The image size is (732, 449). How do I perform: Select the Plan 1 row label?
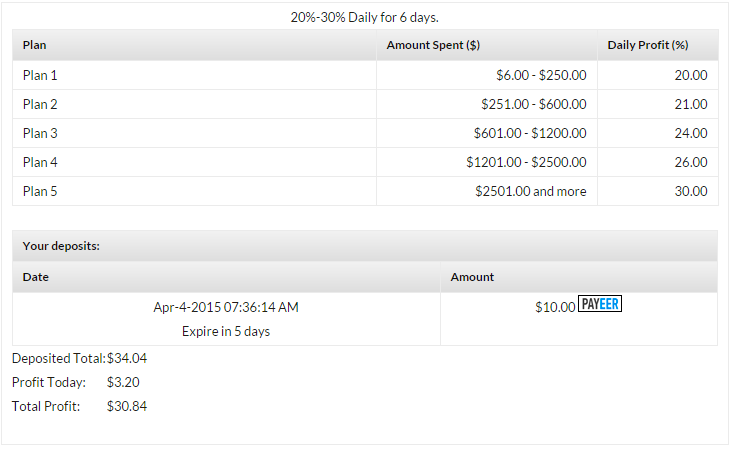click(x=40, y=75)
